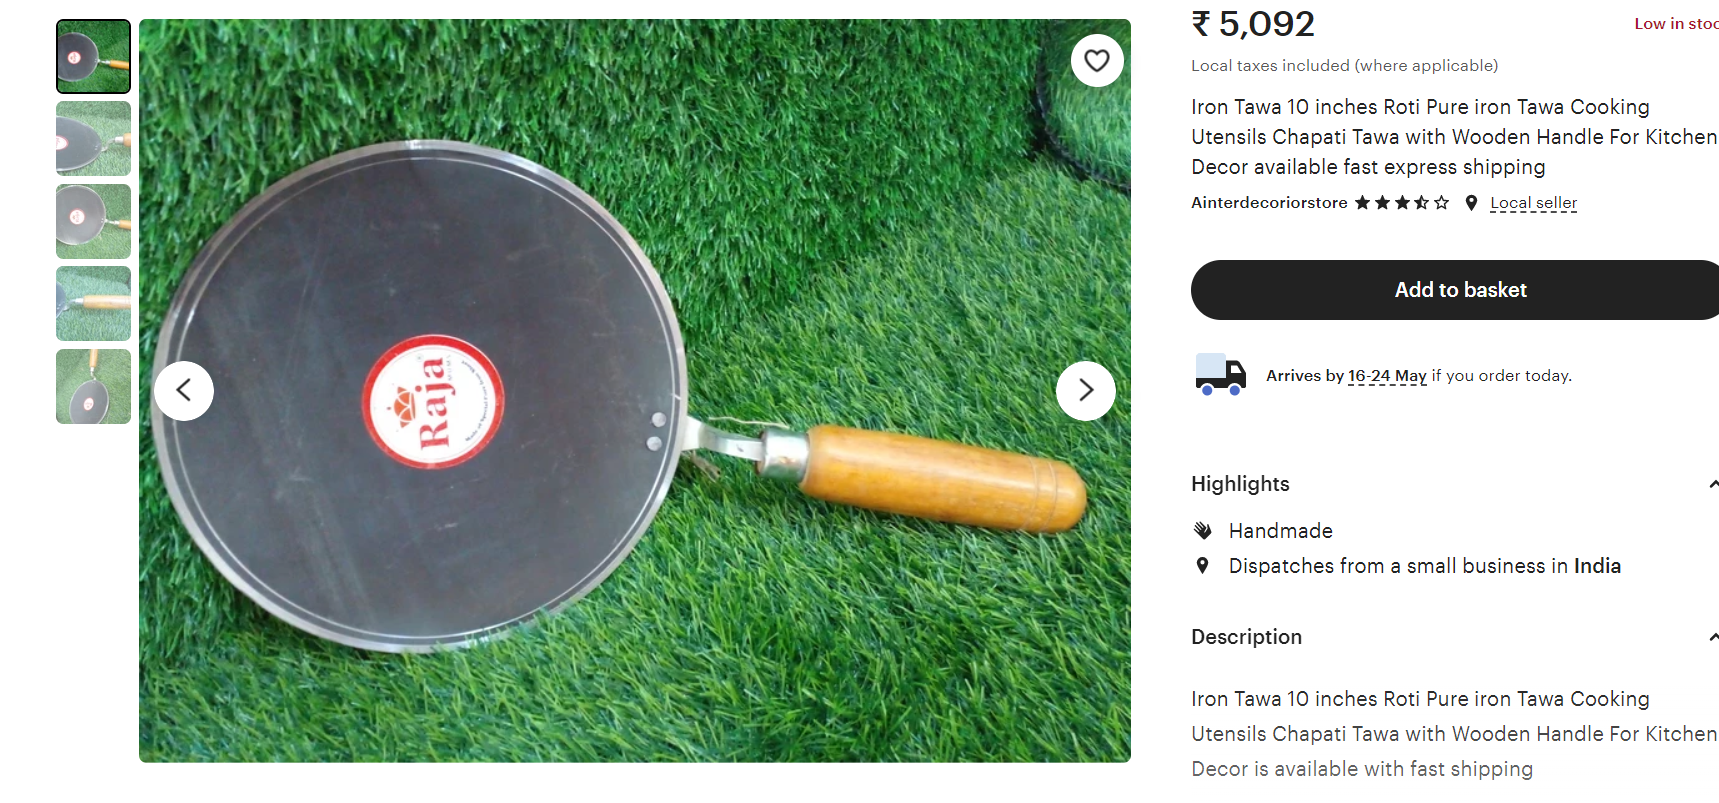Click the main tawa product image

pyautogui.click(x=635, y=391)
